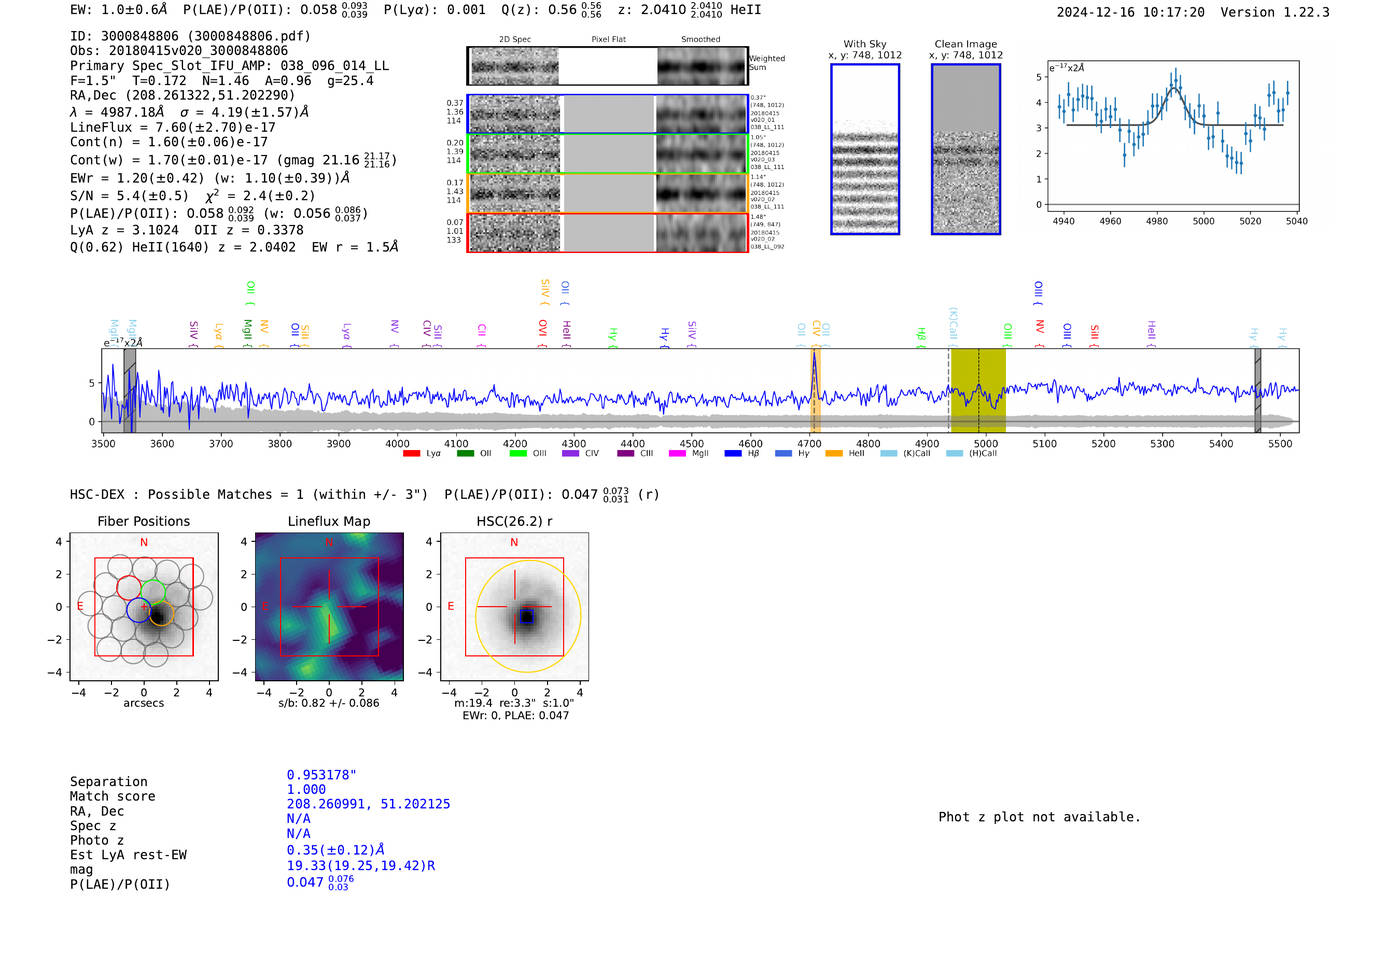Viewport: 1400px width, 953px height.
Task: Click the orange highlighted line near 4700Å
Action: [815, 391]
